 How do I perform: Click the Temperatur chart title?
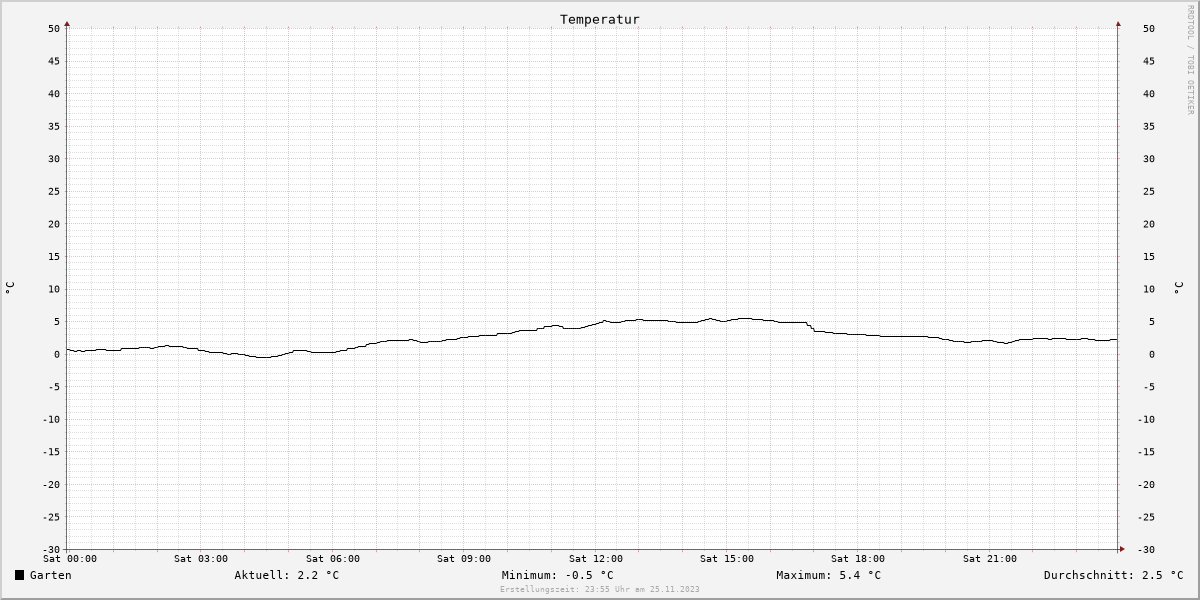pyautogui.click(x=599, y=19)
